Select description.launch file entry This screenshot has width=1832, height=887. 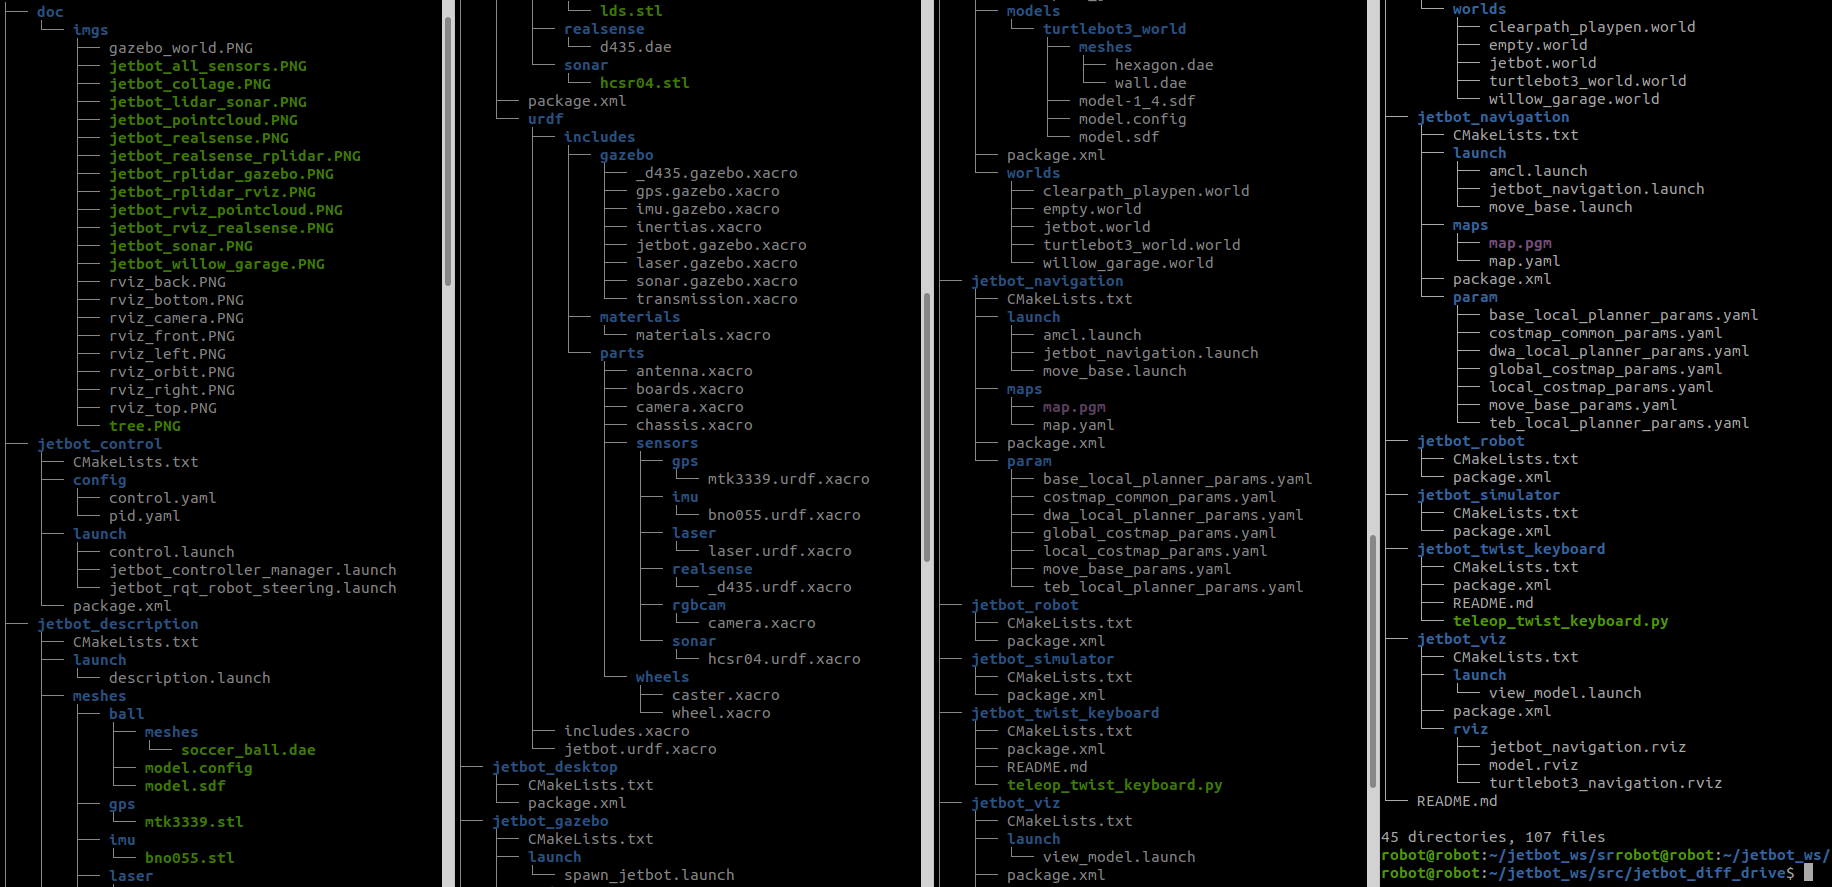tap(190, 678)
